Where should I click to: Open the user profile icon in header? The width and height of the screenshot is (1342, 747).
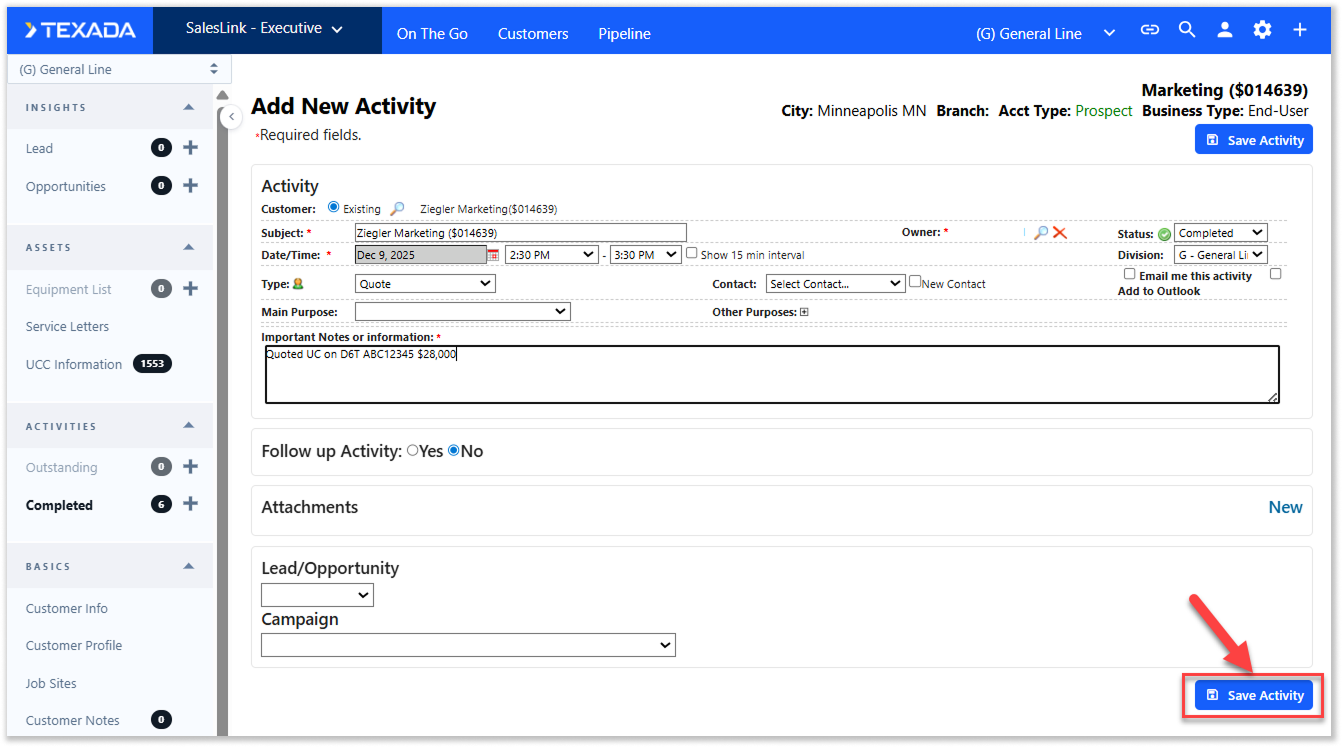(x=1224, y=31)
